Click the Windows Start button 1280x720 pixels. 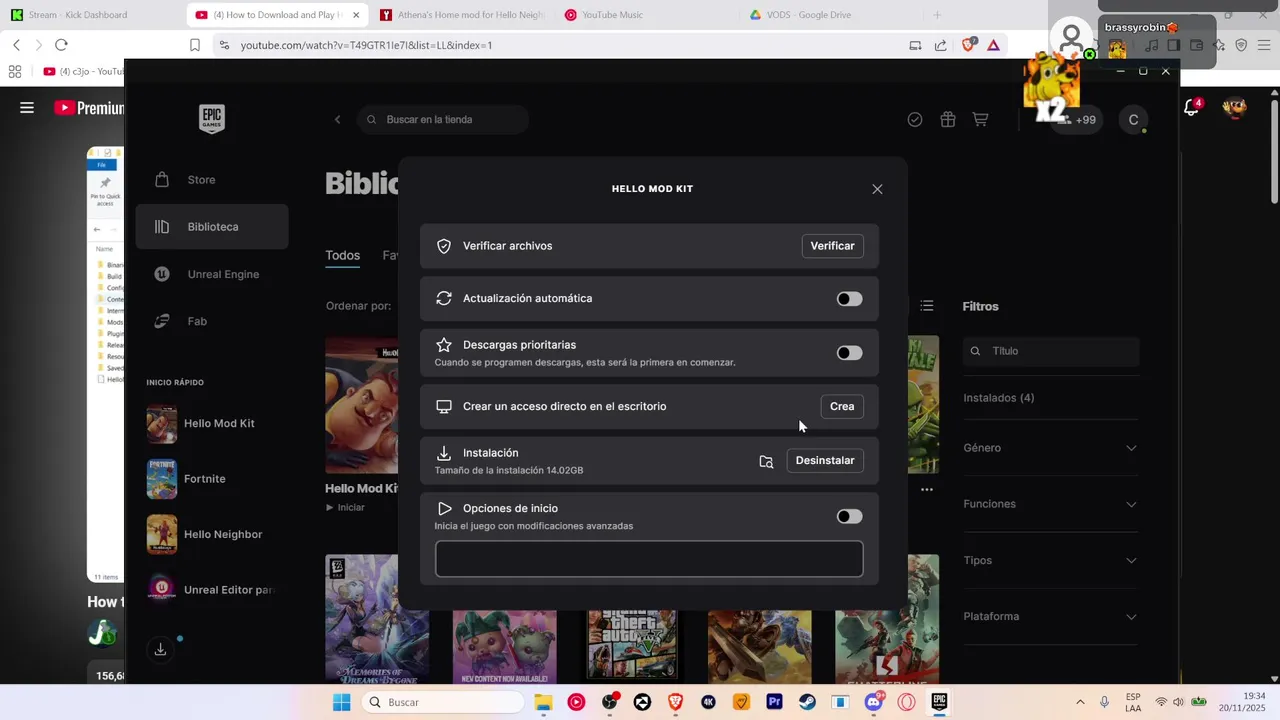pos(342,702)
